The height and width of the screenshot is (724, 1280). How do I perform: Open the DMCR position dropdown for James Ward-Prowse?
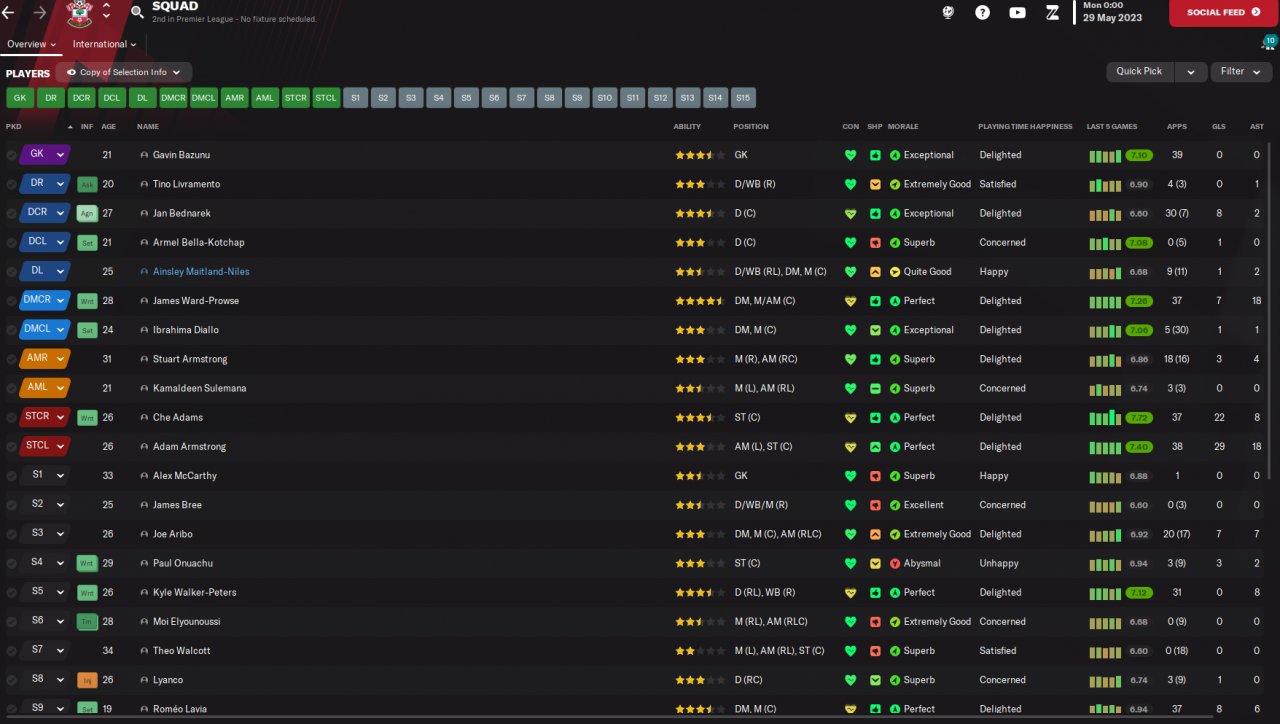pyautogui.click(x=44, y=301)
